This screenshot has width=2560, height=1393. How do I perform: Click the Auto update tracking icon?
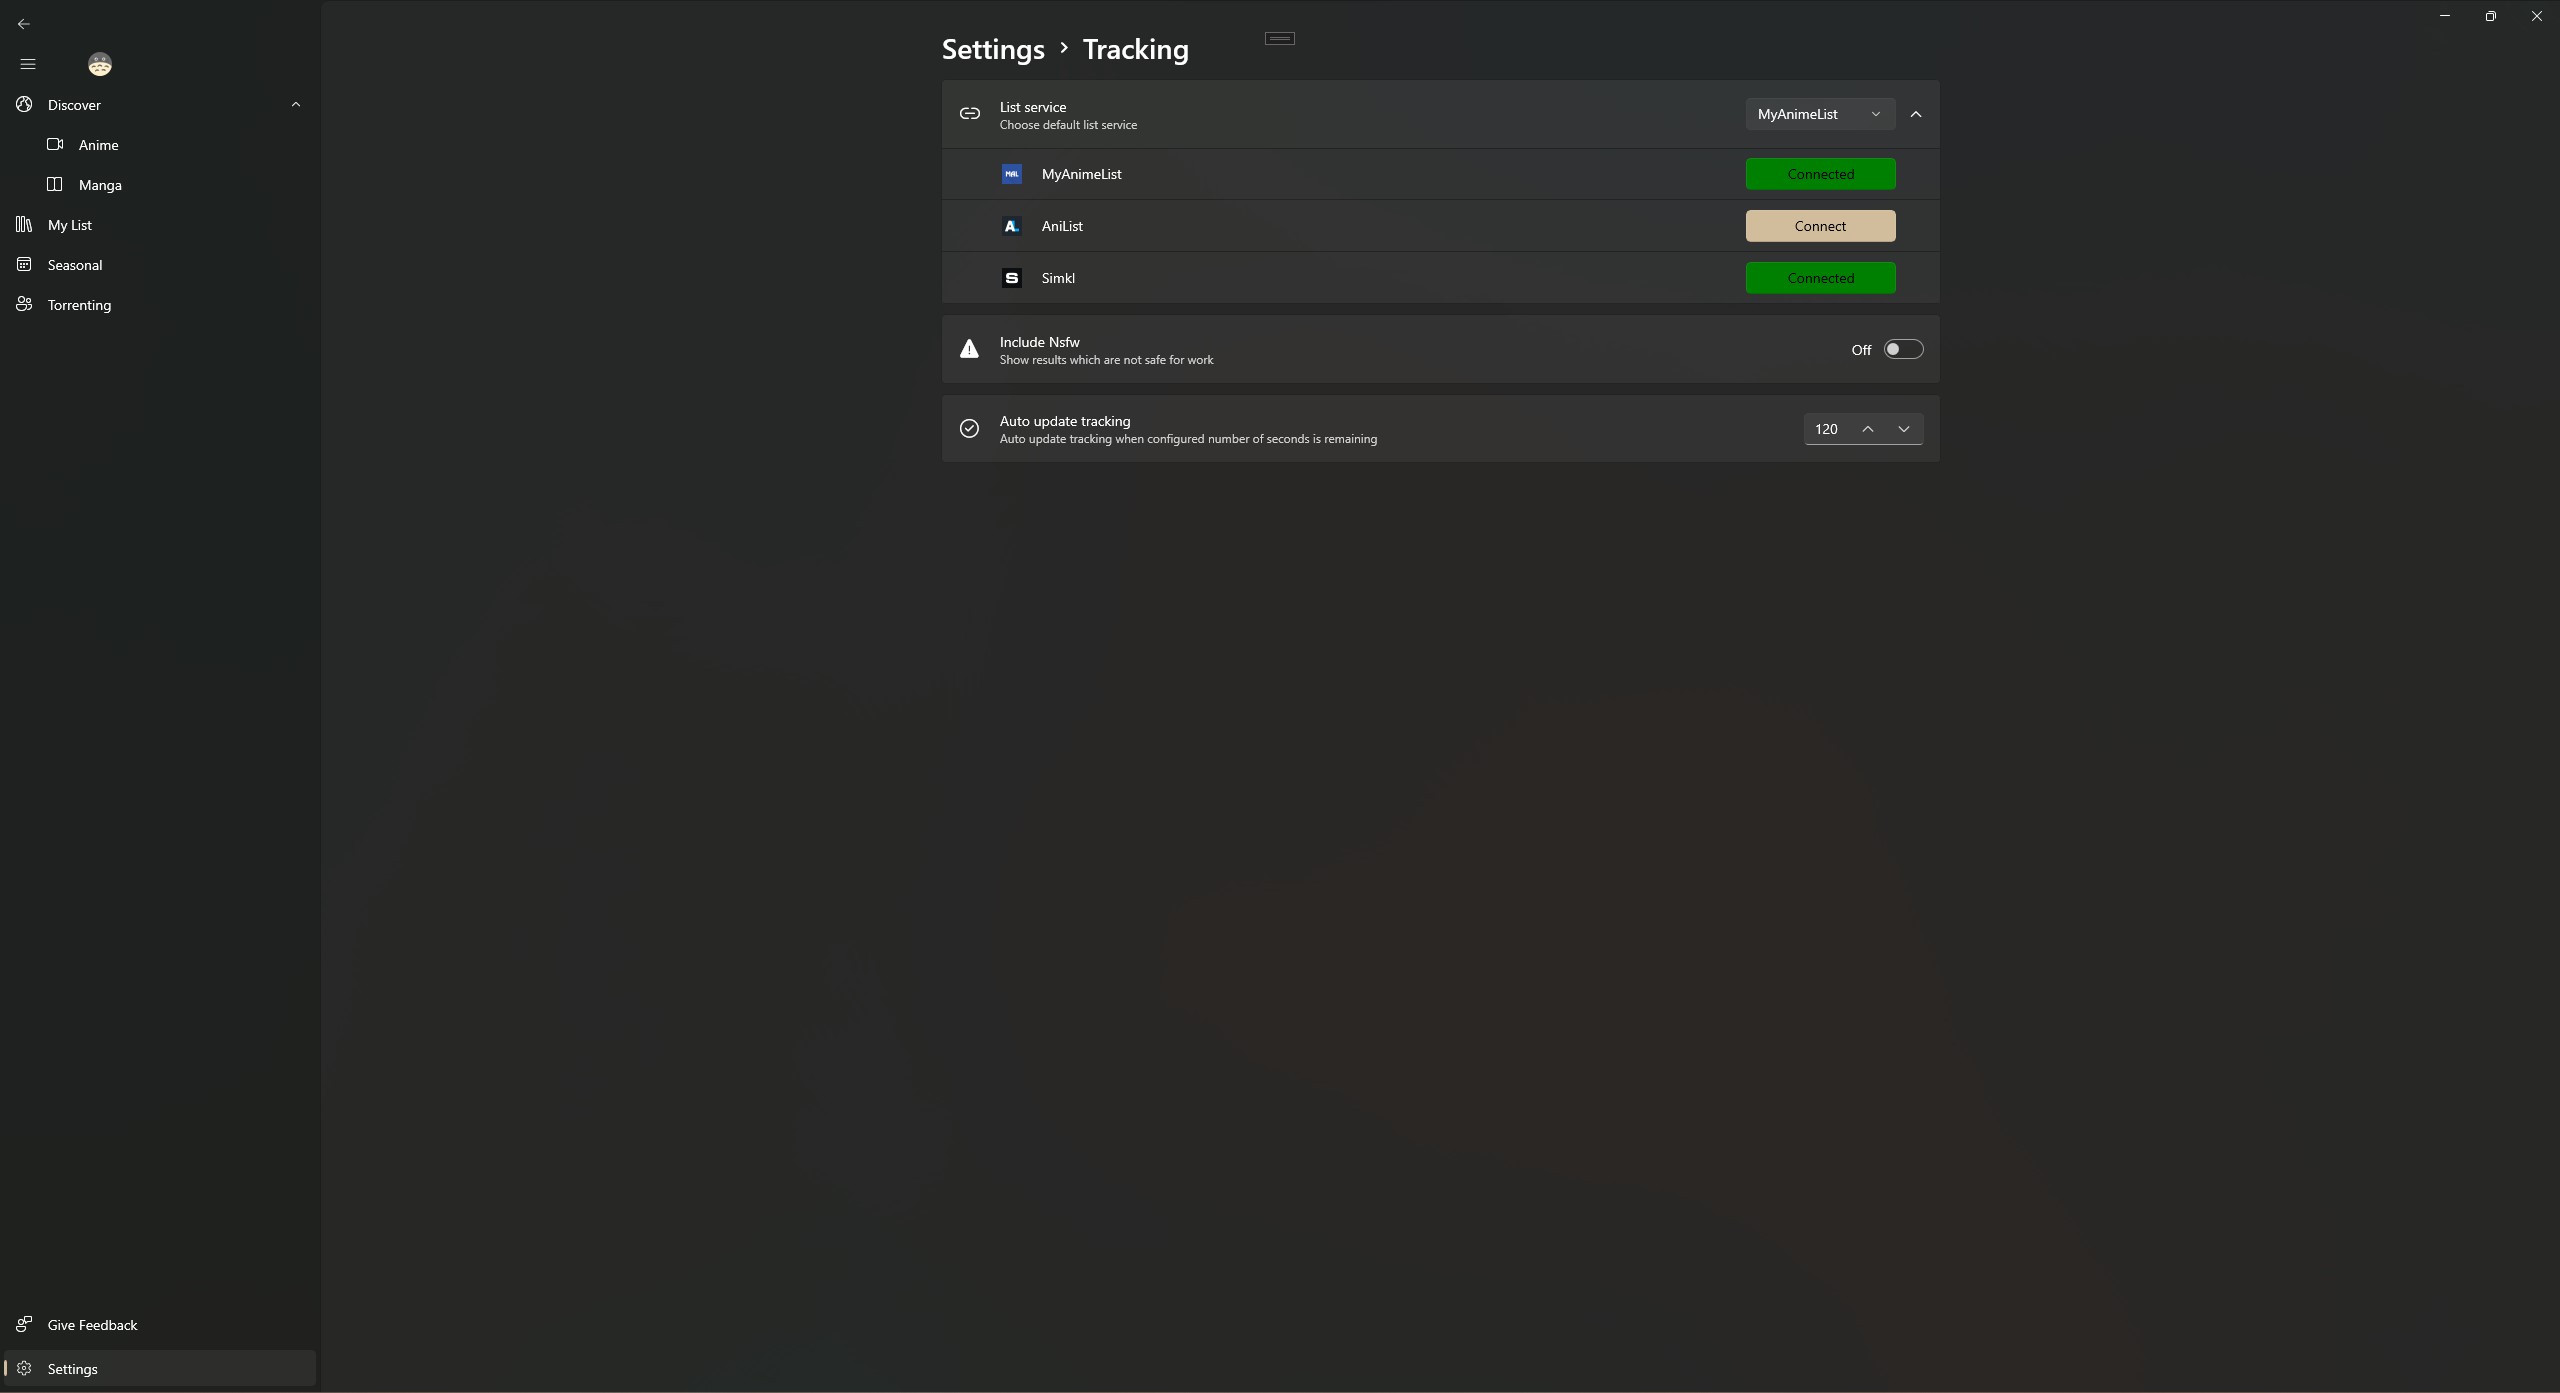click(x=971, y=429)
